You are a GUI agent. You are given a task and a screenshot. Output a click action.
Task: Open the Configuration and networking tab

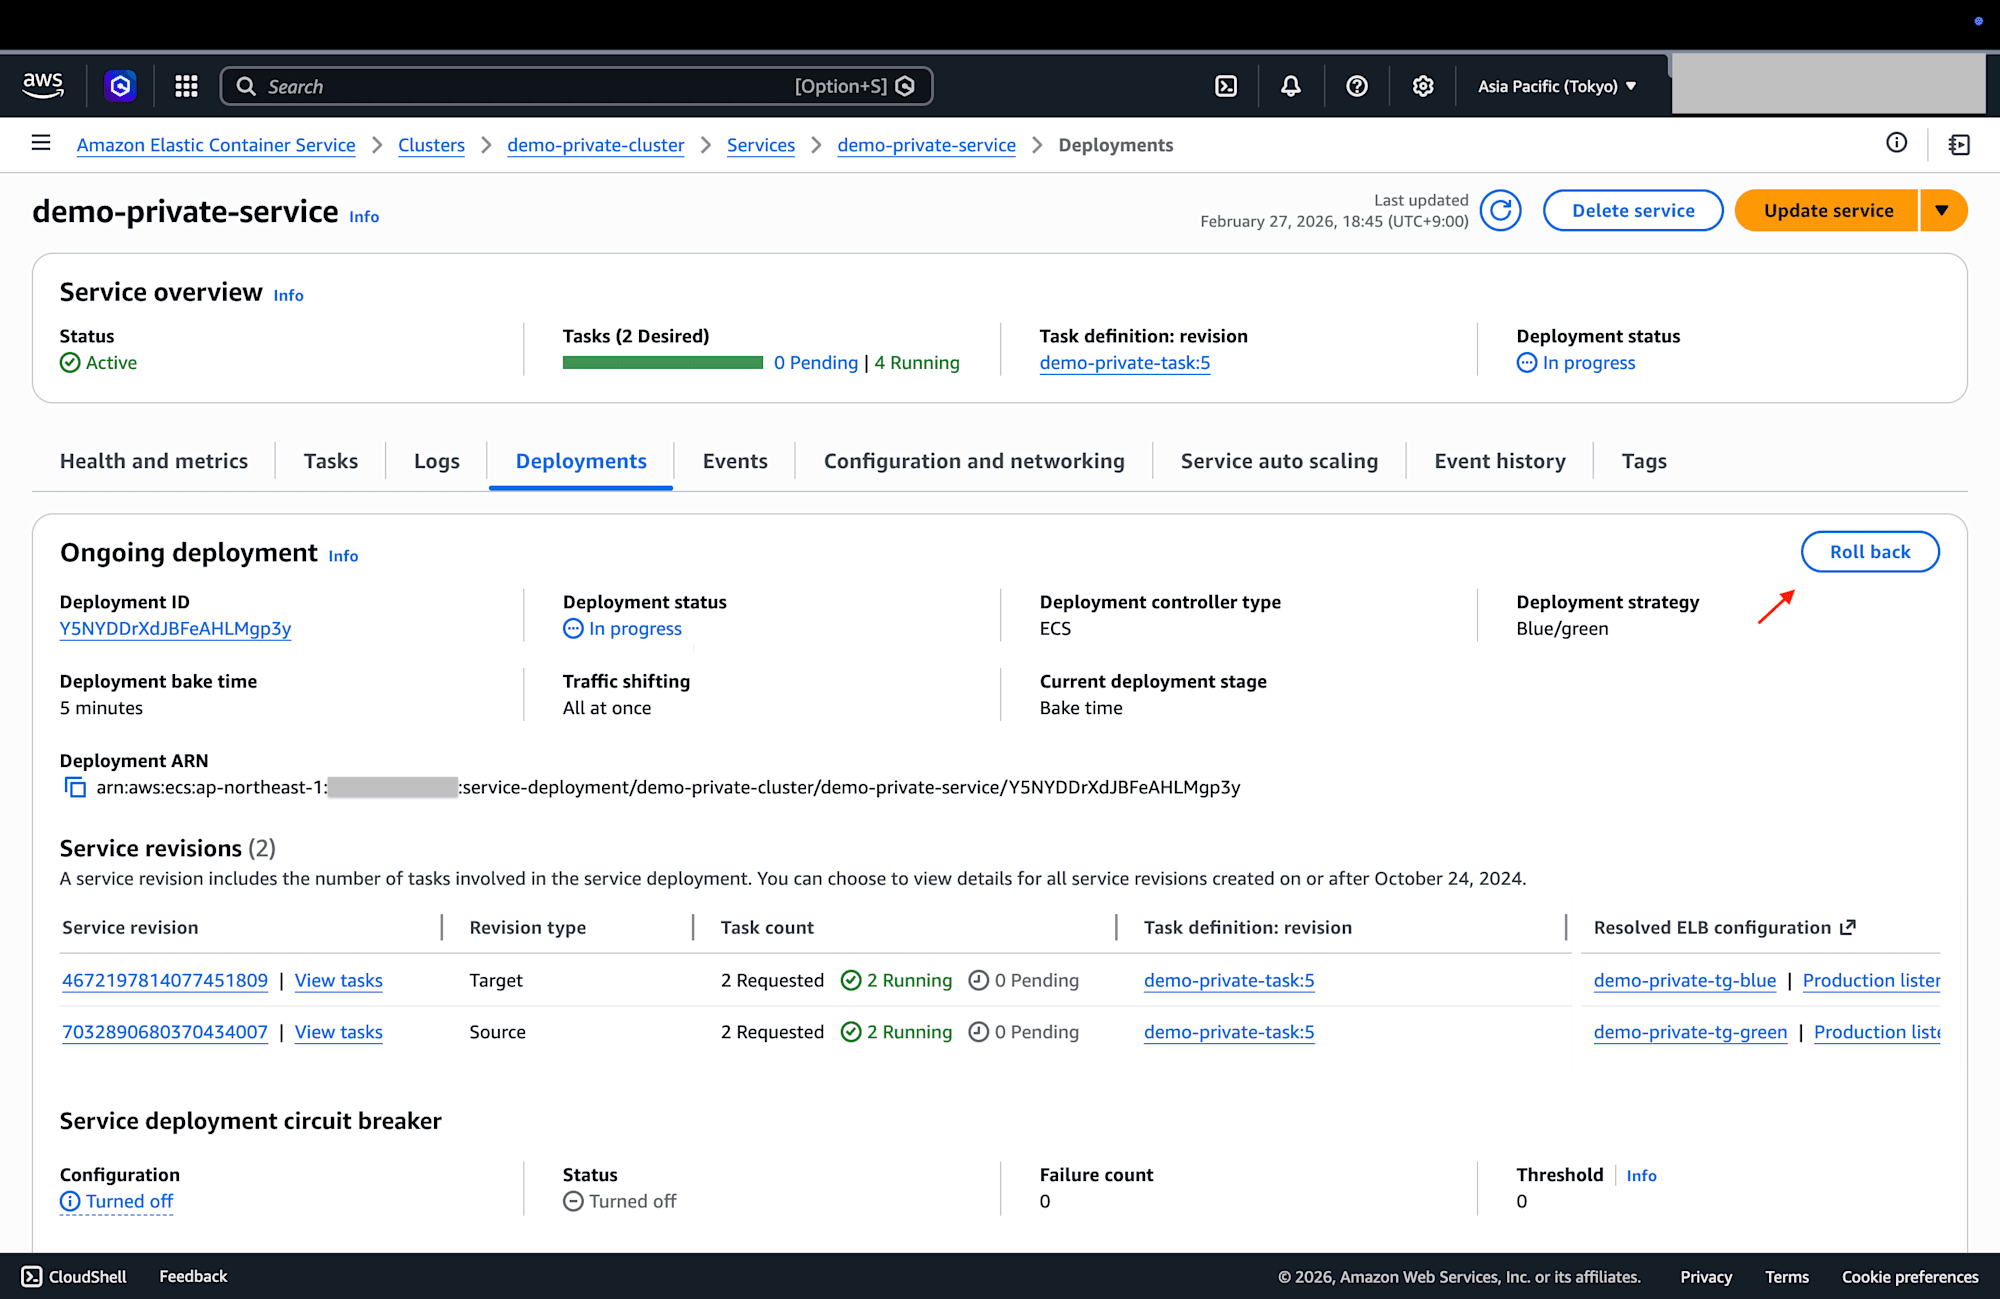[x=974, y=461]
